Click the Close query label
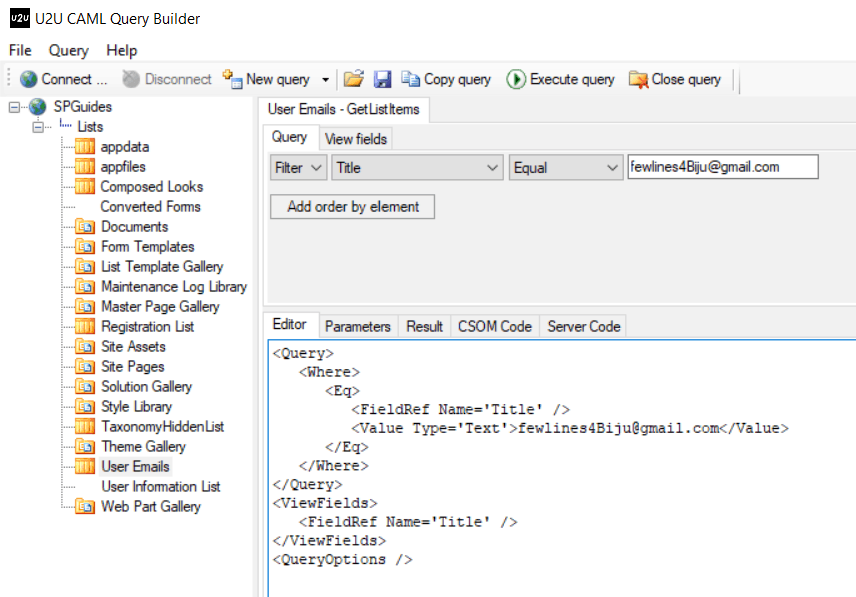 click(x=686, y=79)
